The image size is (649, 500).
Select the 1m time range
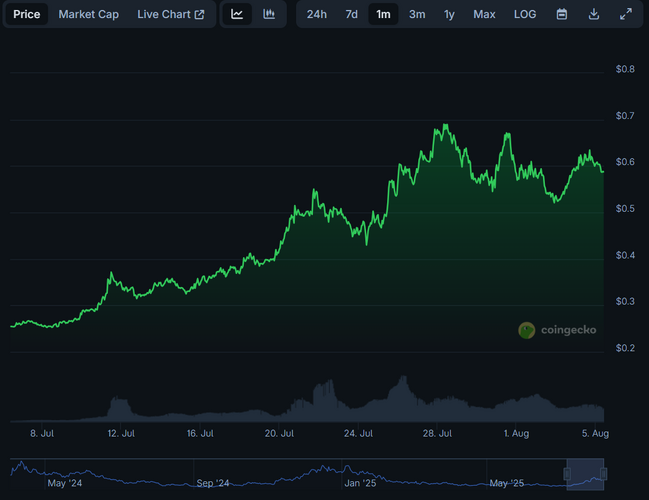pyautogui.click(x=383, y=14)
